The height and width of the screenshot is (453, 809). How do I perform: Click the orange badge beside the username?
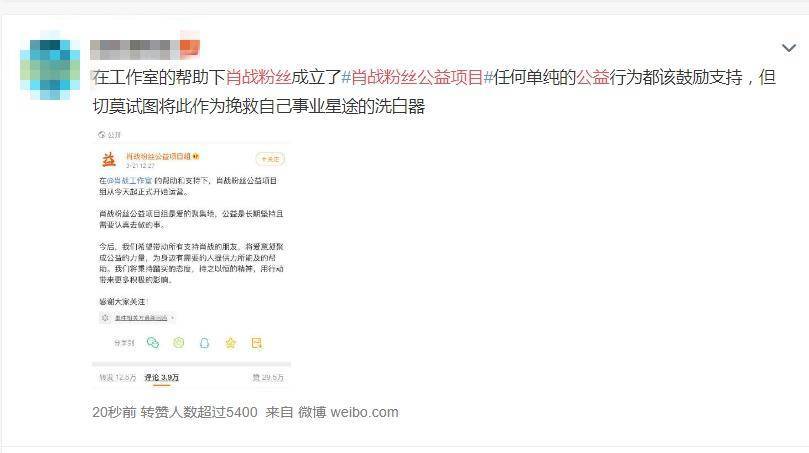pyautogui.click(x=189, y=48)
